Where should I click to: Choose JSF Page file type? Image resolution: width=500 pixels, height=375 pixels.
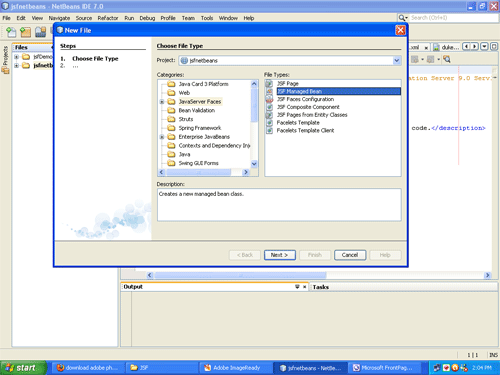tap(288, 84)
